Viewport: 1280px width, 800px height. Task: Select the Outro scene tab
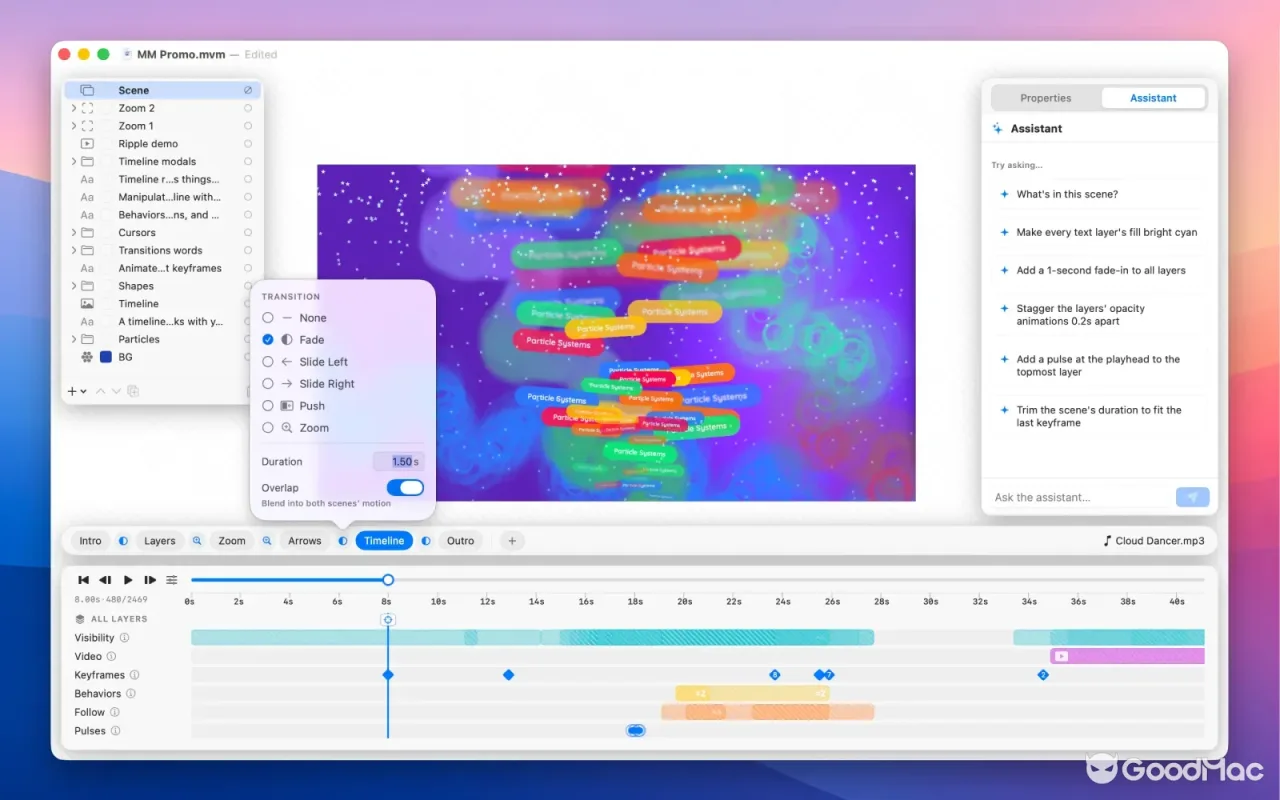tap(460, 541)
